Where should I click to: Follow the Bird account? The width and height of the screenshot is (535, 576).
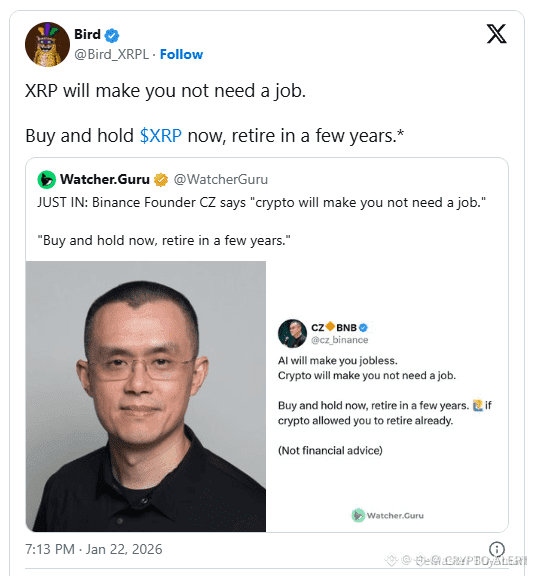tap(181, 54)
